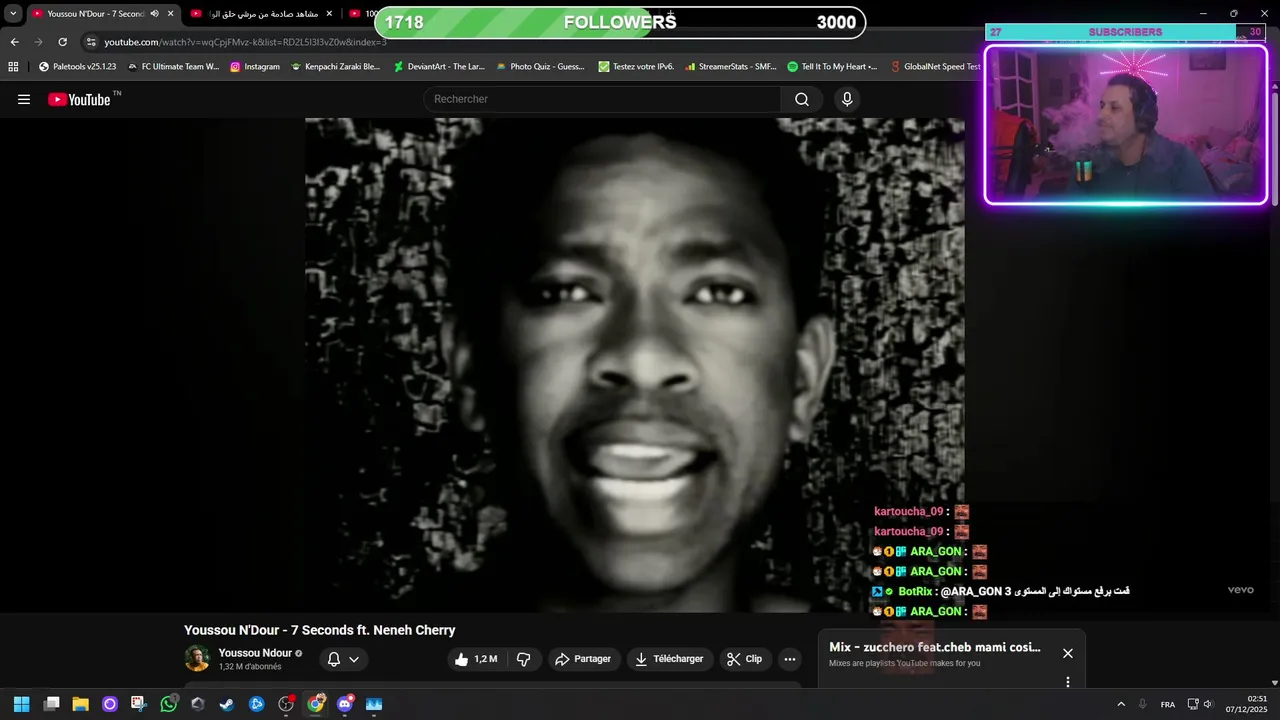
Task: Expand the notification bell dropdown
Action: click(x=343, y=659)
